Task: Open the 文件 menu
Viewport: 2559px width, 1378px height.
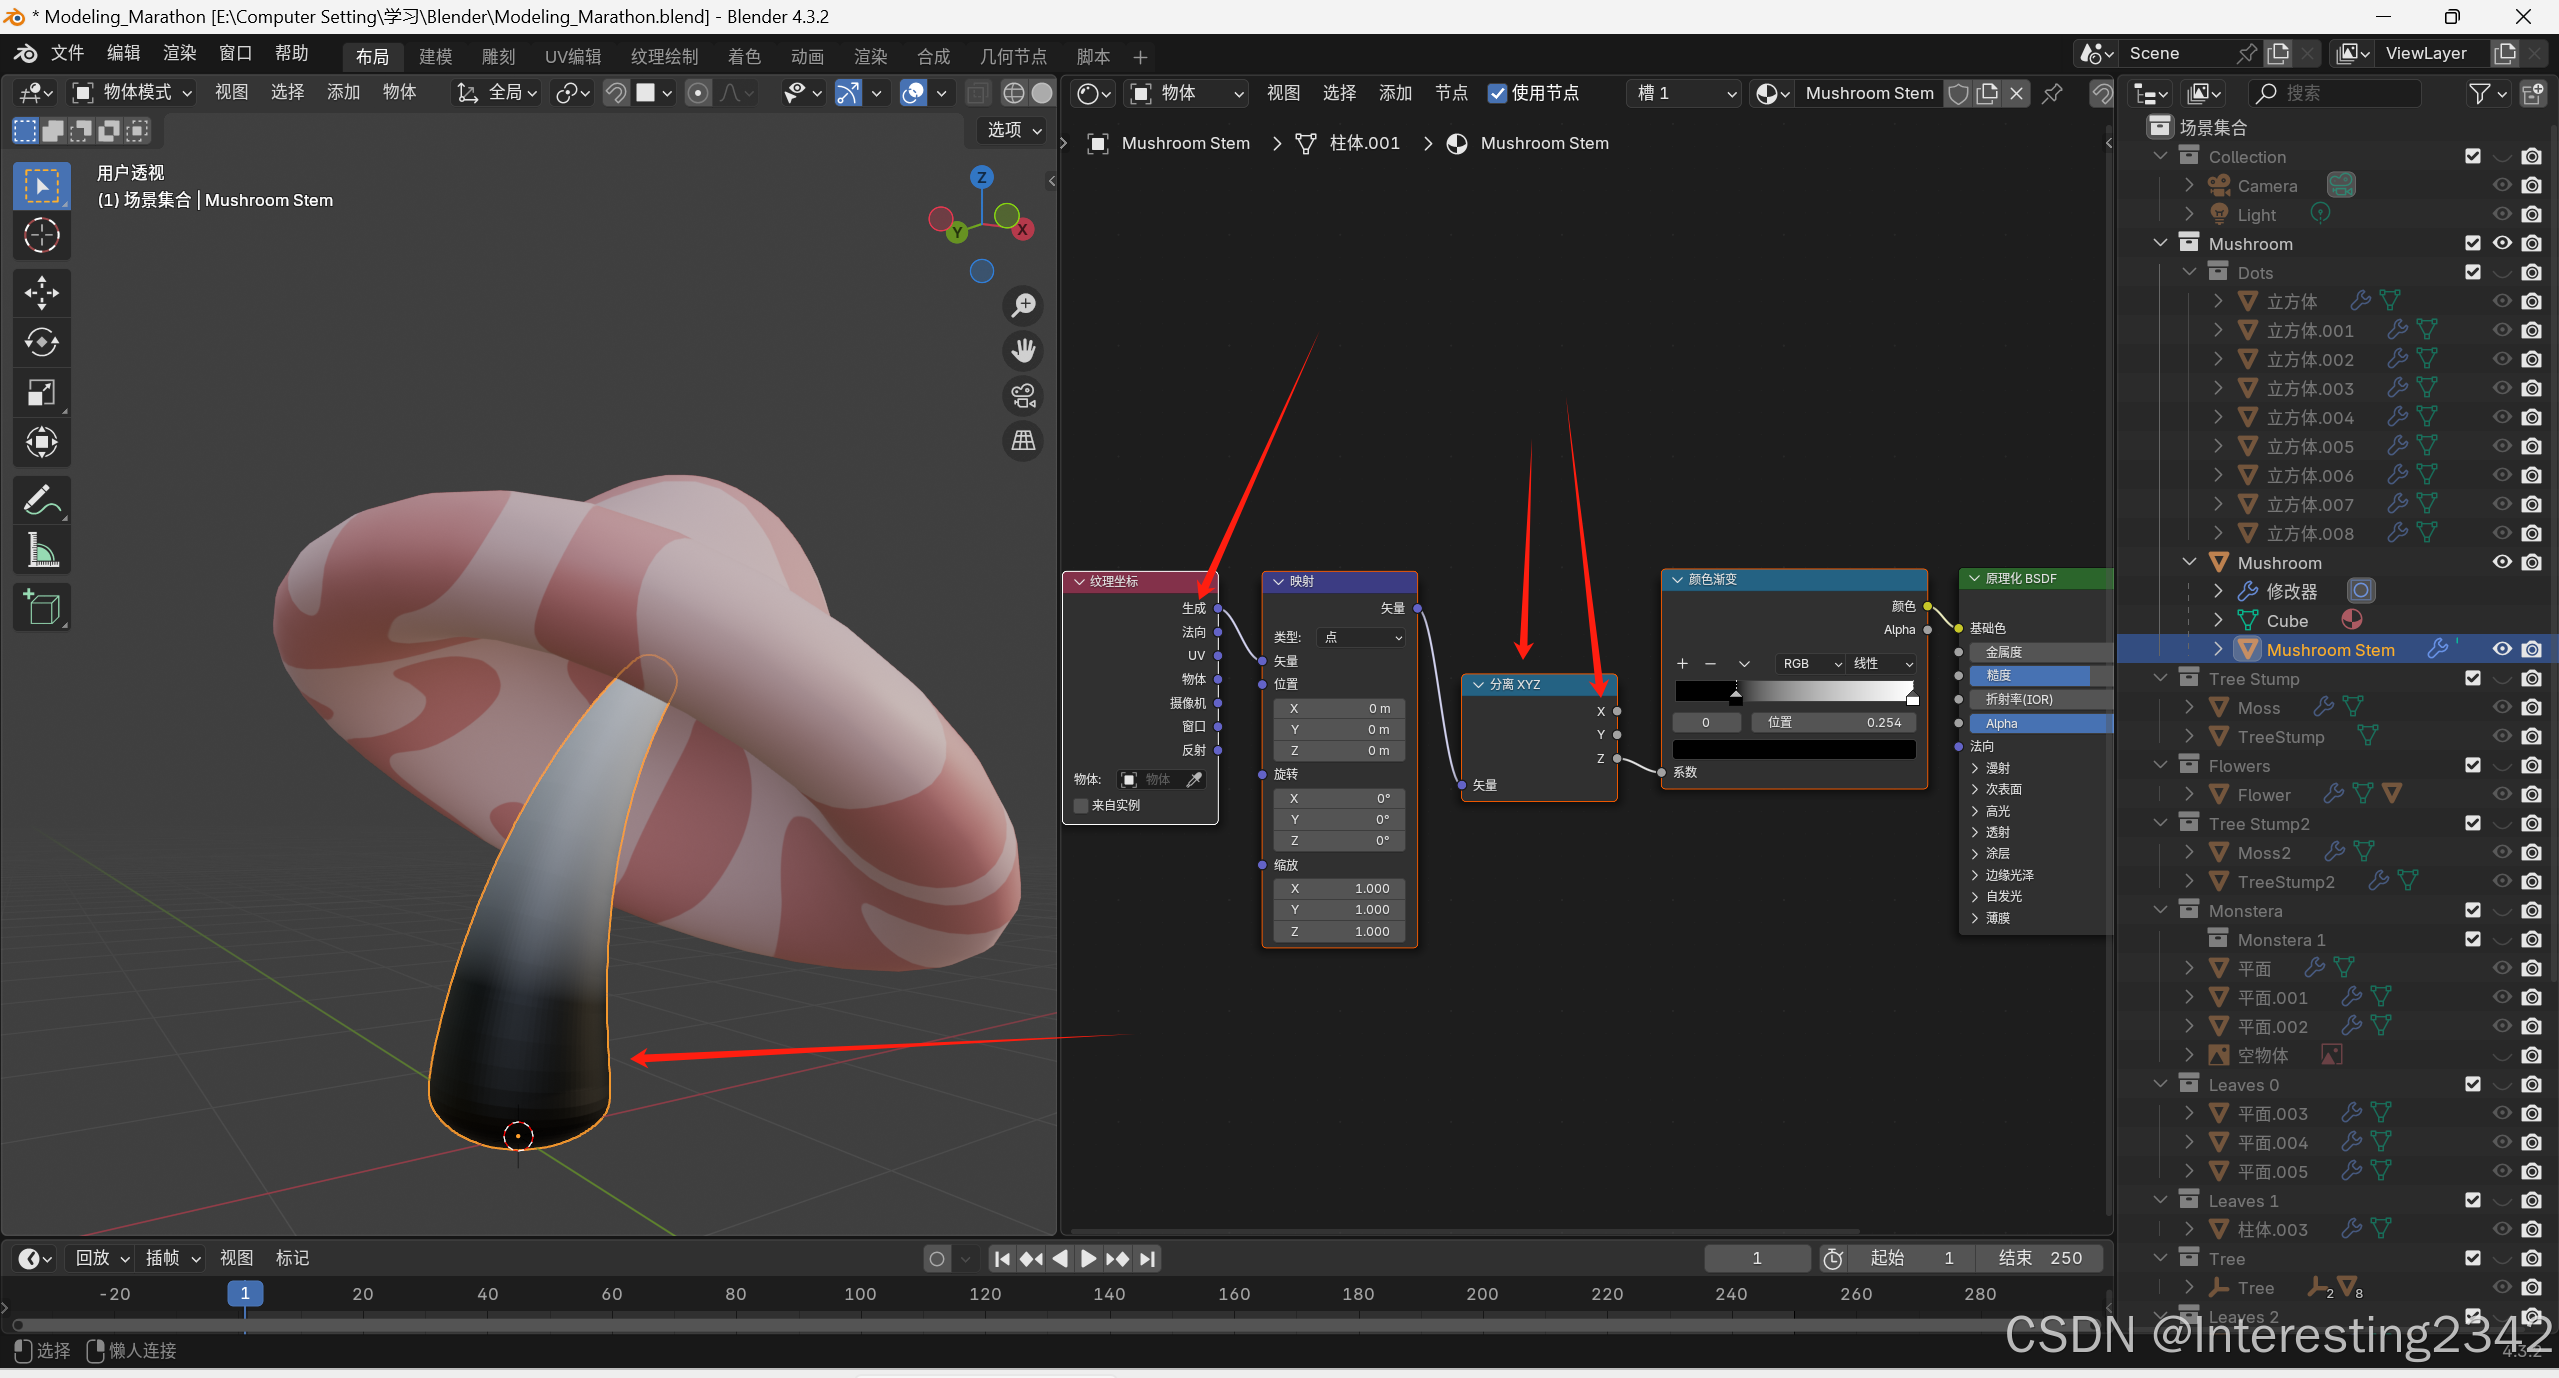Action: coord(67,53)
